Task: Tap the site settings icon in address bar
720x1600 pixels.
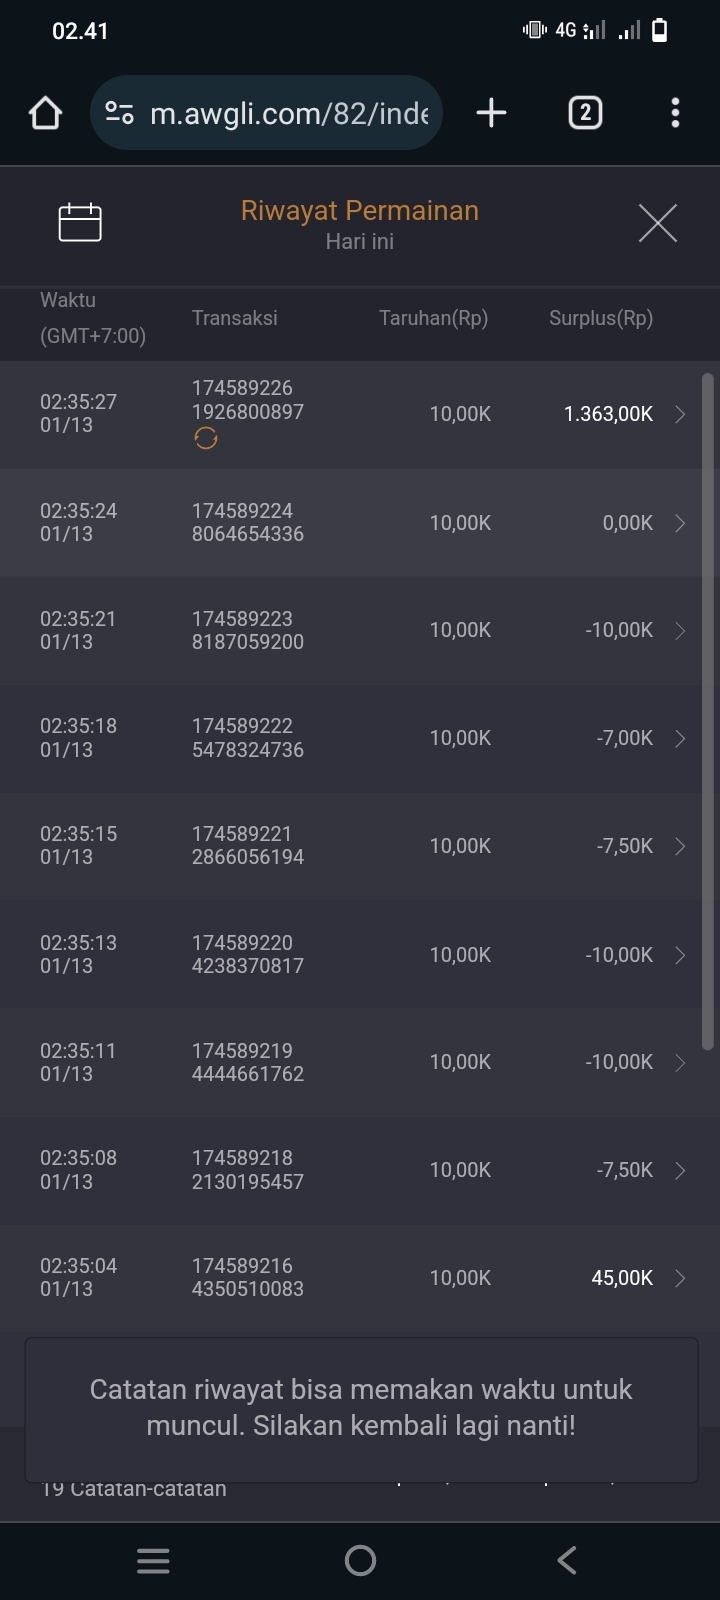Action: pos(119,113)
